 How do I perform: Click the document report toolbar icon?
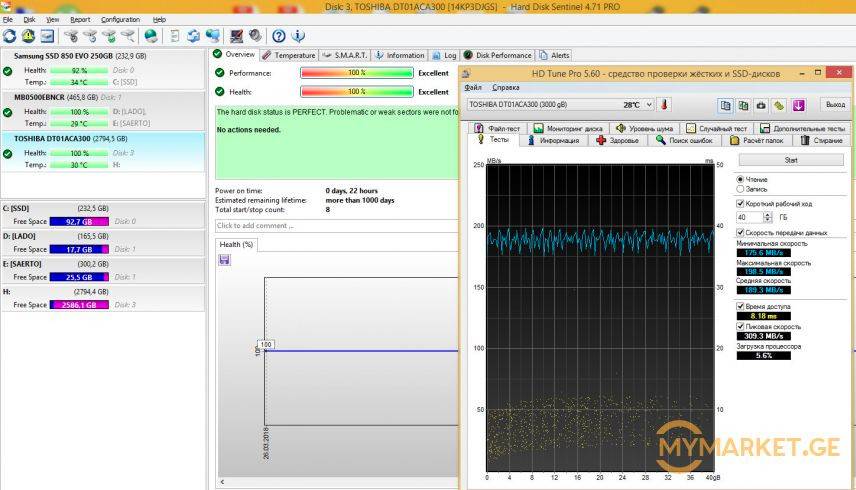coord(175,36)
